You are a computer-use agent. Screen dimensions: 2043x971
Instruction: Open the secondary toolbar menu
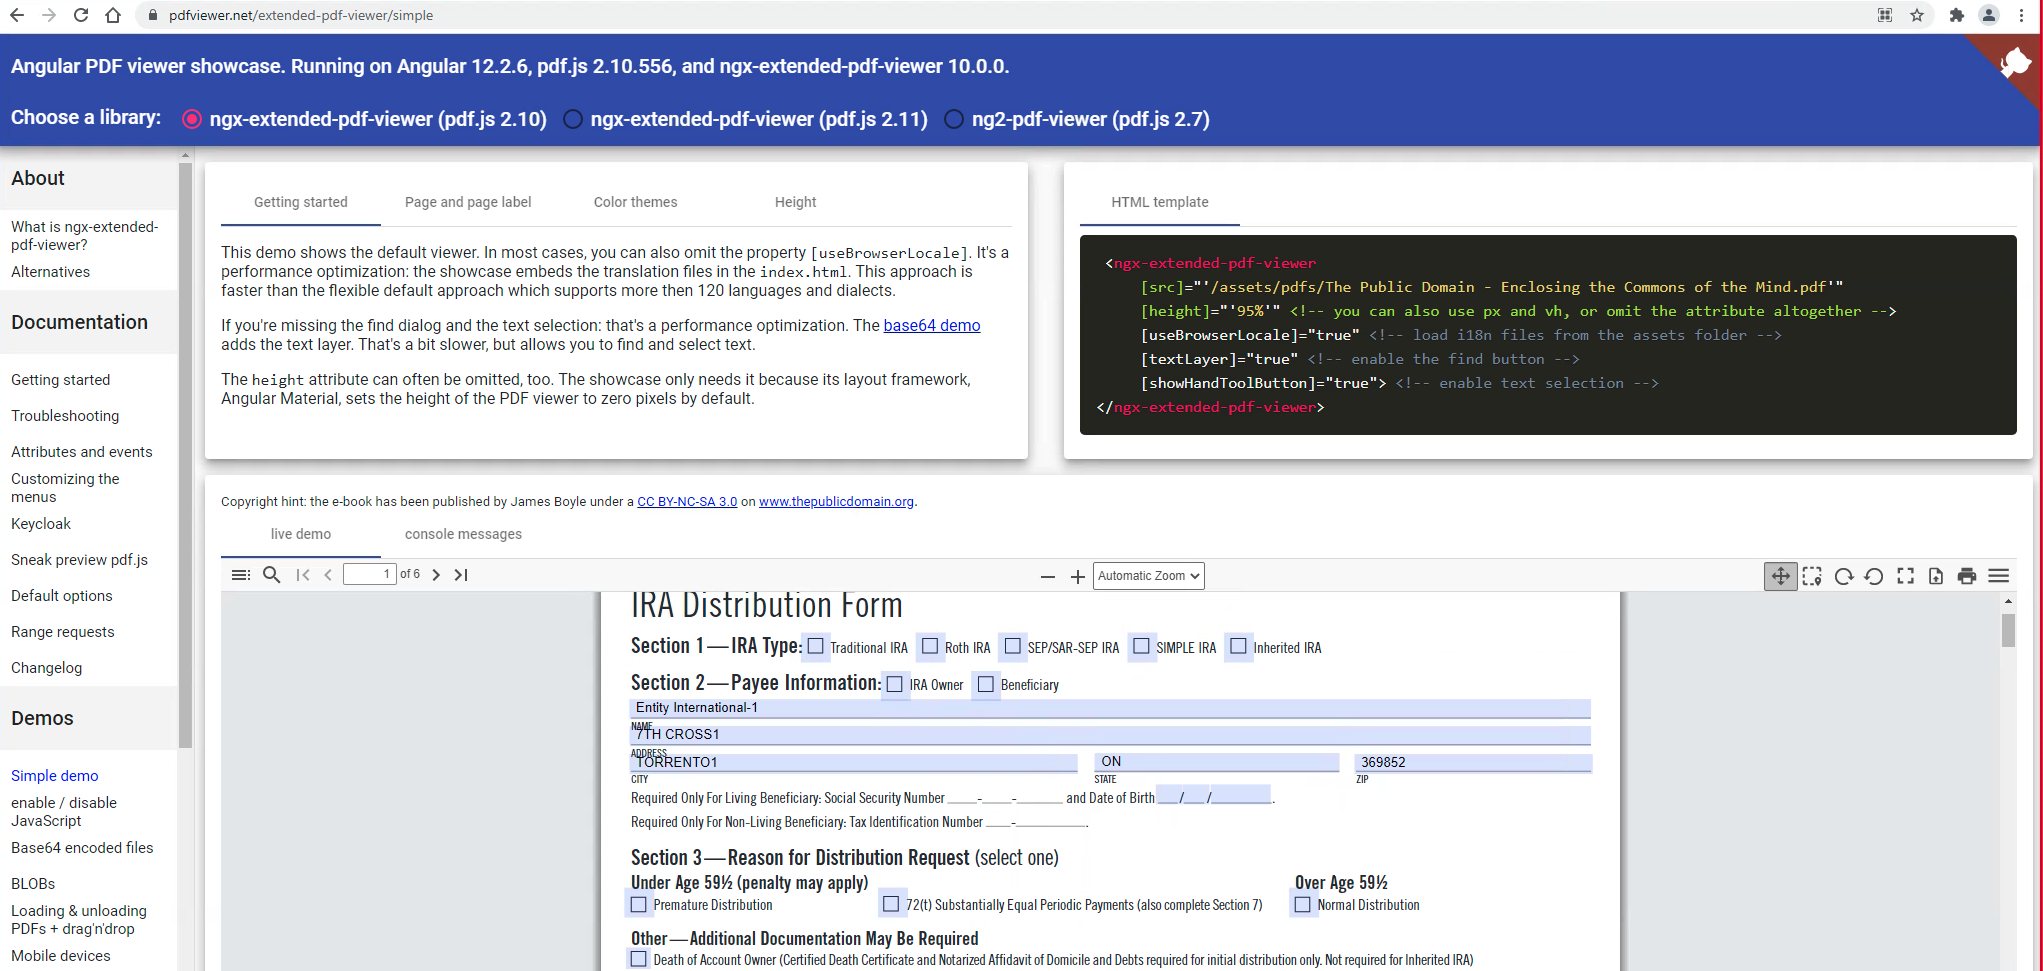[x=1999, y=576]
